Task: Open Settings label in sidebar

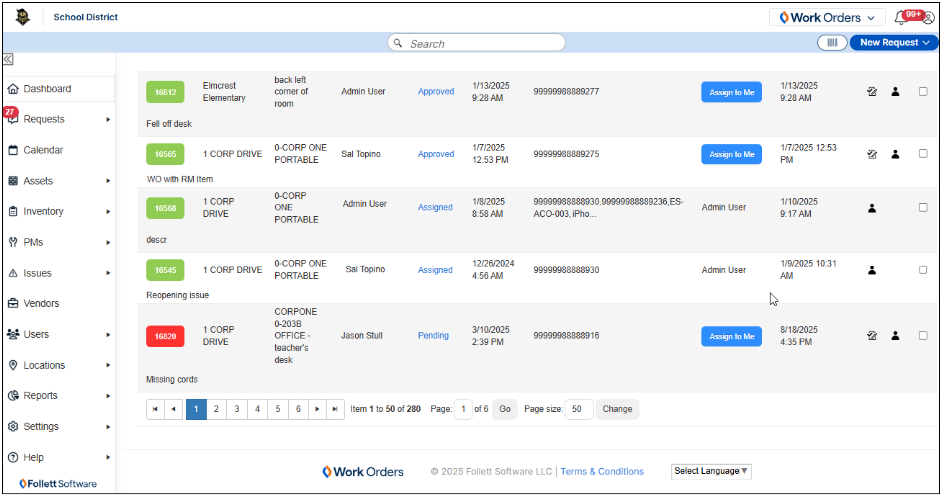Action: pyautogui.click(x=41, y=427)
